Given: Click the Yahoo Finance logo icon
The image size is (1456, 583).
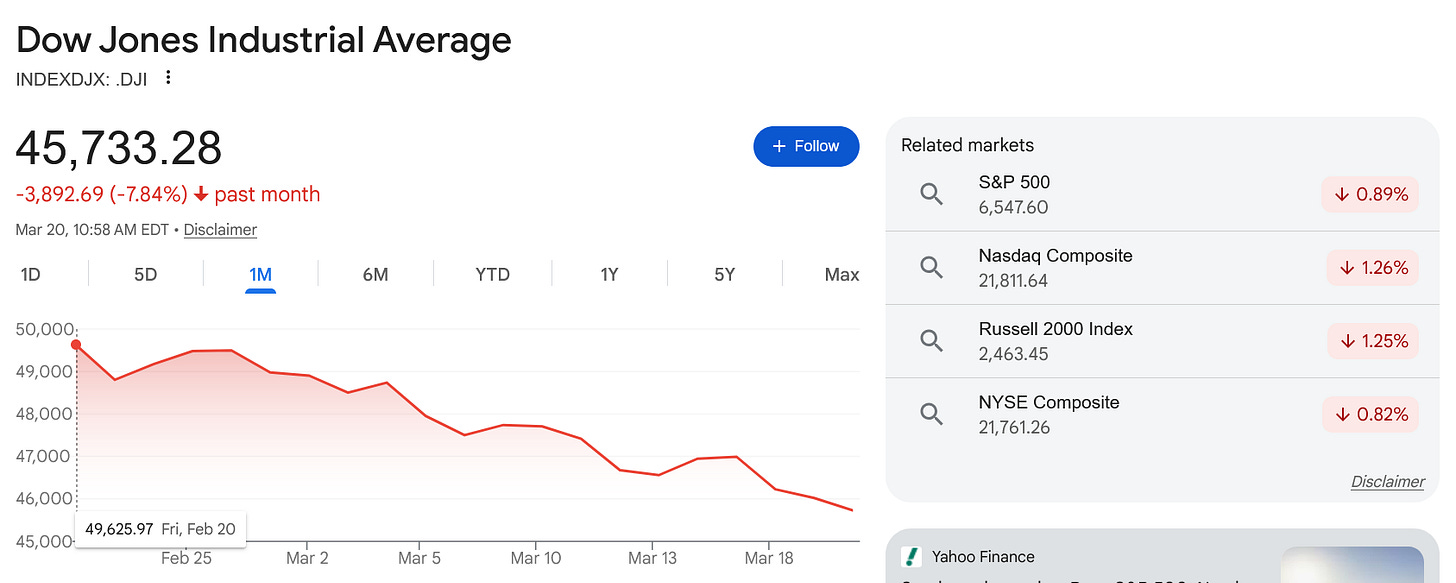Looking at the screenshot, I should (x=911, y=557).
